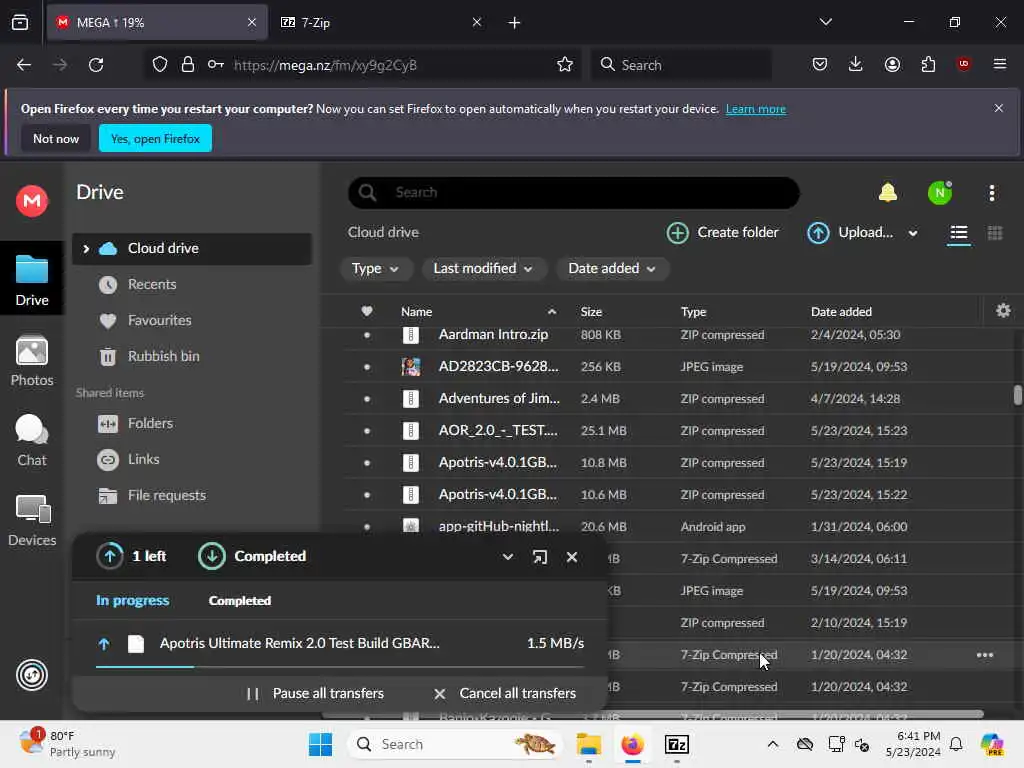The width and height of the screenshot is (1024, 768).
Task: Toggle the favourite dot on Aardman Intro.zip row
Action: pyautogui.click(x=367, y=335)
